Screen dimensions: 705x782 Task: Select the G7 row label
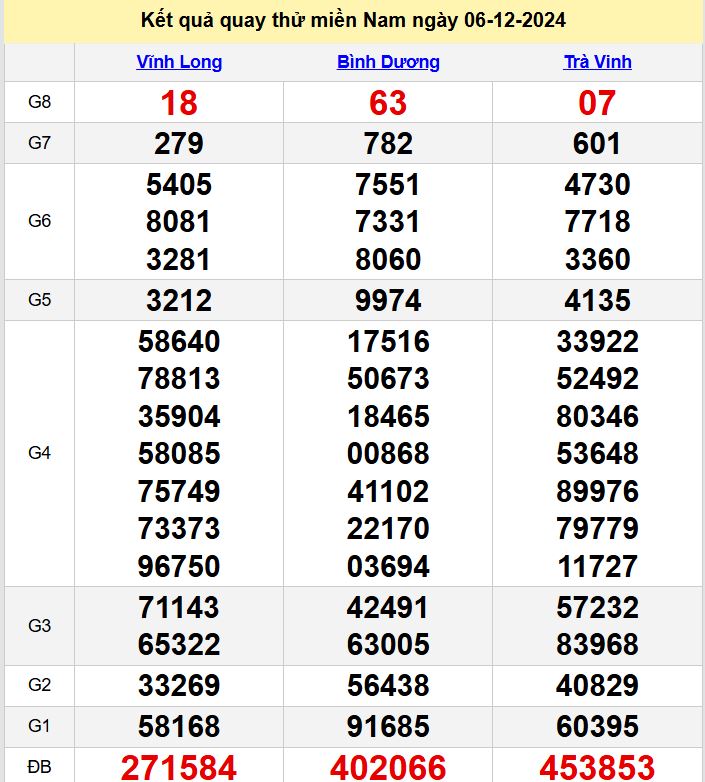[x=39, y=143]
